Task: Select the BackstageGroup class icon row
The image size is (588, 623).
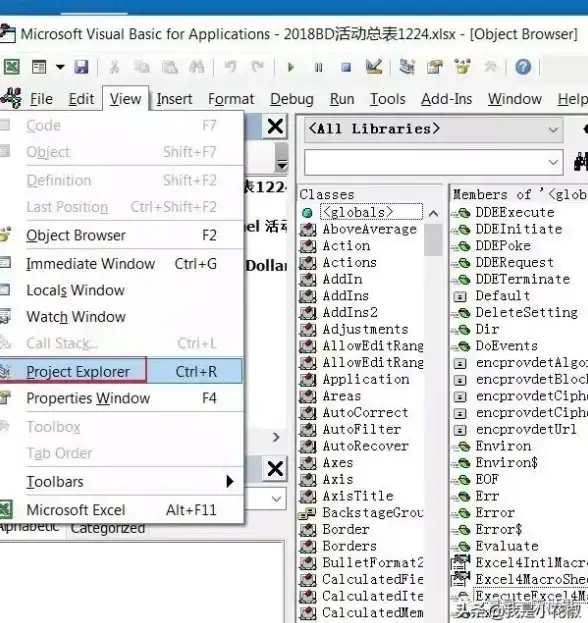Action: click(x=361, y=513)
